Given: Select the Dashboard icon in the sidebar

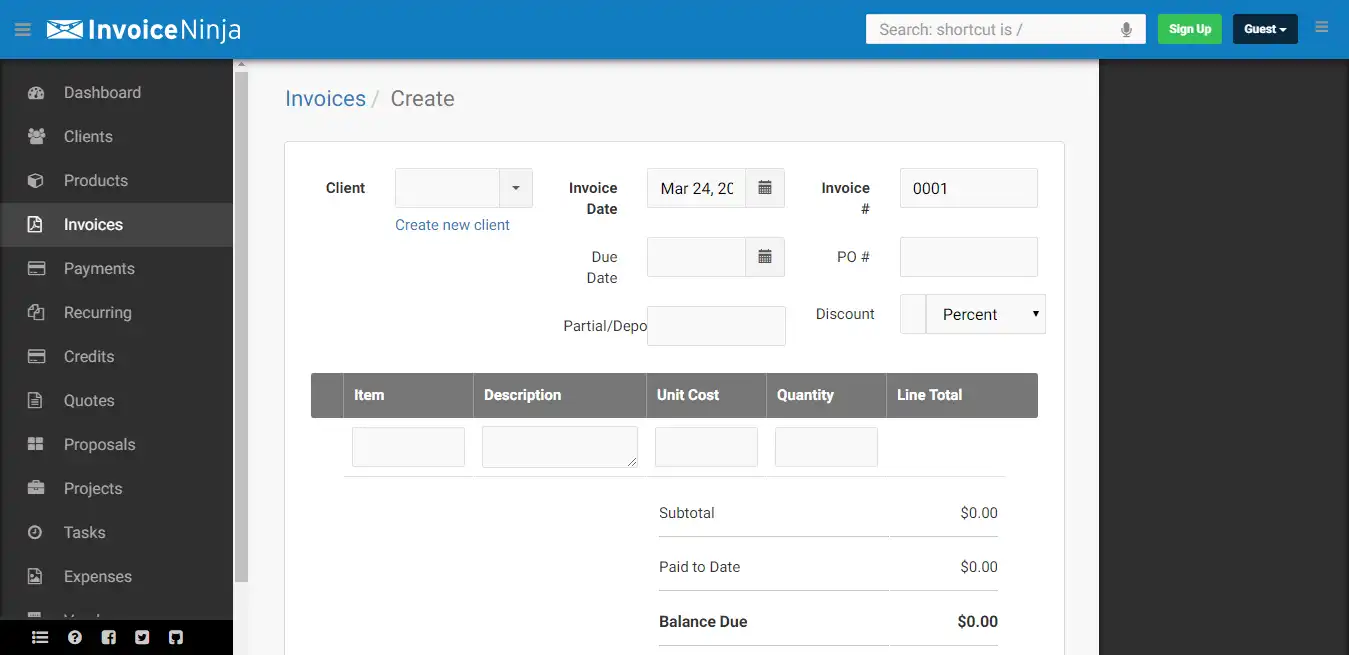Looking at the screenshot, I should [x=37, y=92].
